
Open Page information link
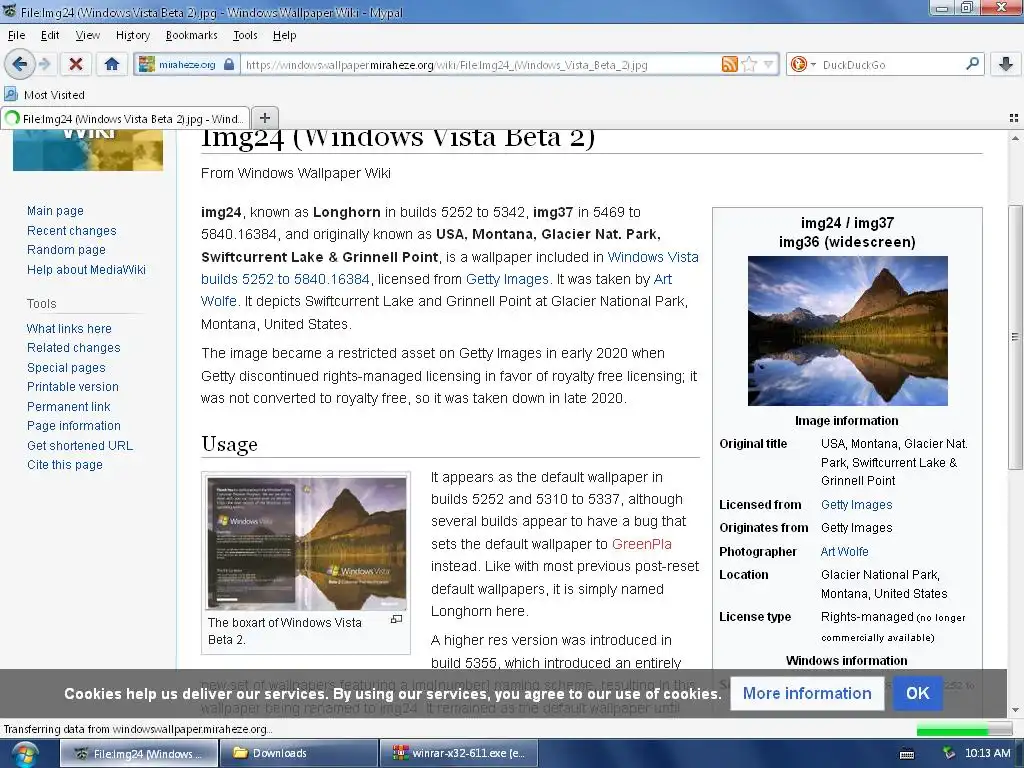click(74, 426)
